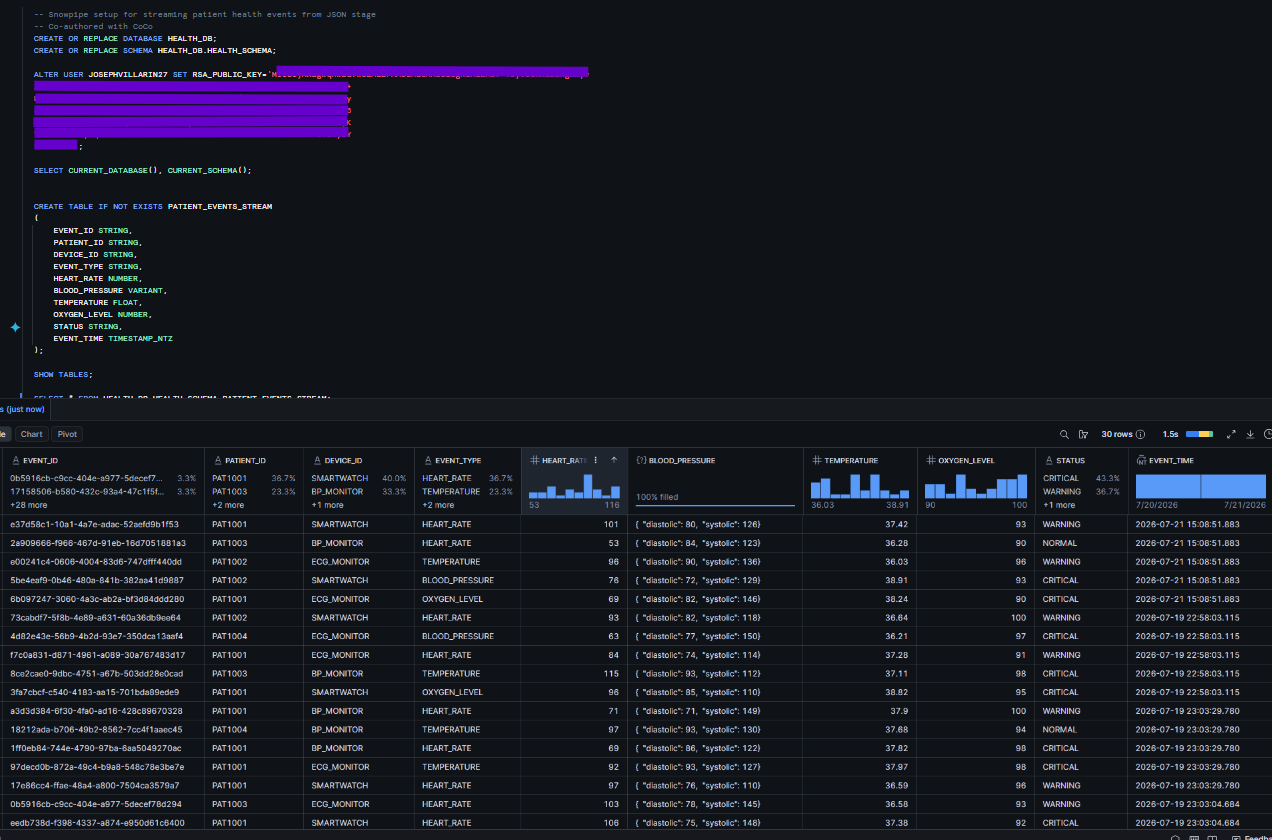1272x840 pixels.
Task: Click the OXYGEN_LEVEL number type icon
Action: 931,460
